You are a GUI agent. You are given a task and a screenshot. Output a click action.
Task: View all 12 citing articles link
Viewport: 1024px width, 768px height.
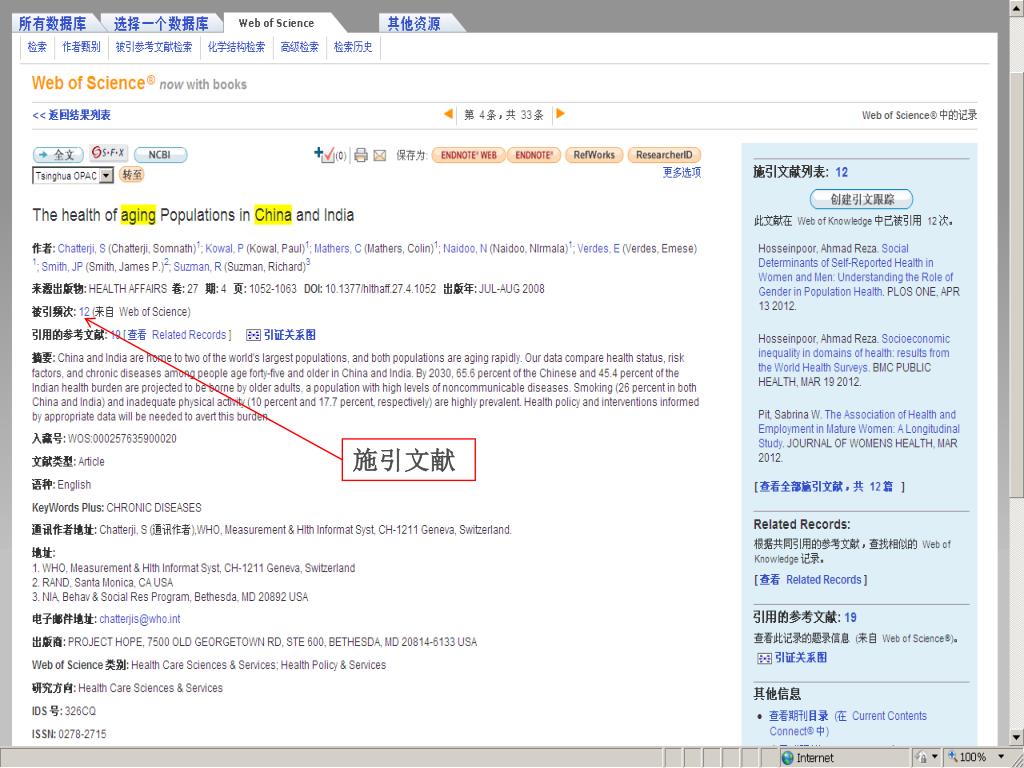coord(826,487)
